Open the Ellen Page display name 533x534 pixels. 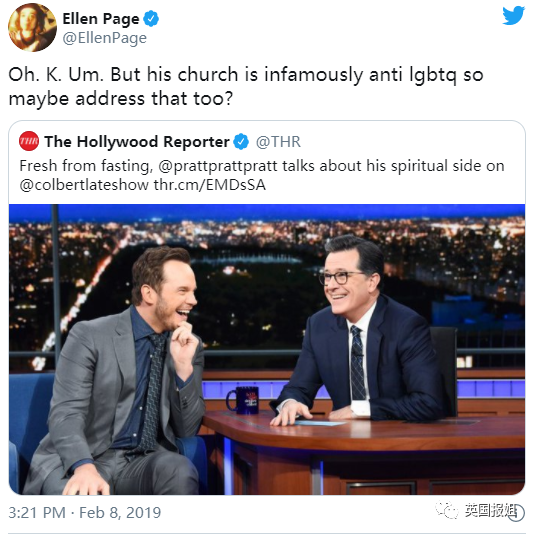(x=101, y=19)
